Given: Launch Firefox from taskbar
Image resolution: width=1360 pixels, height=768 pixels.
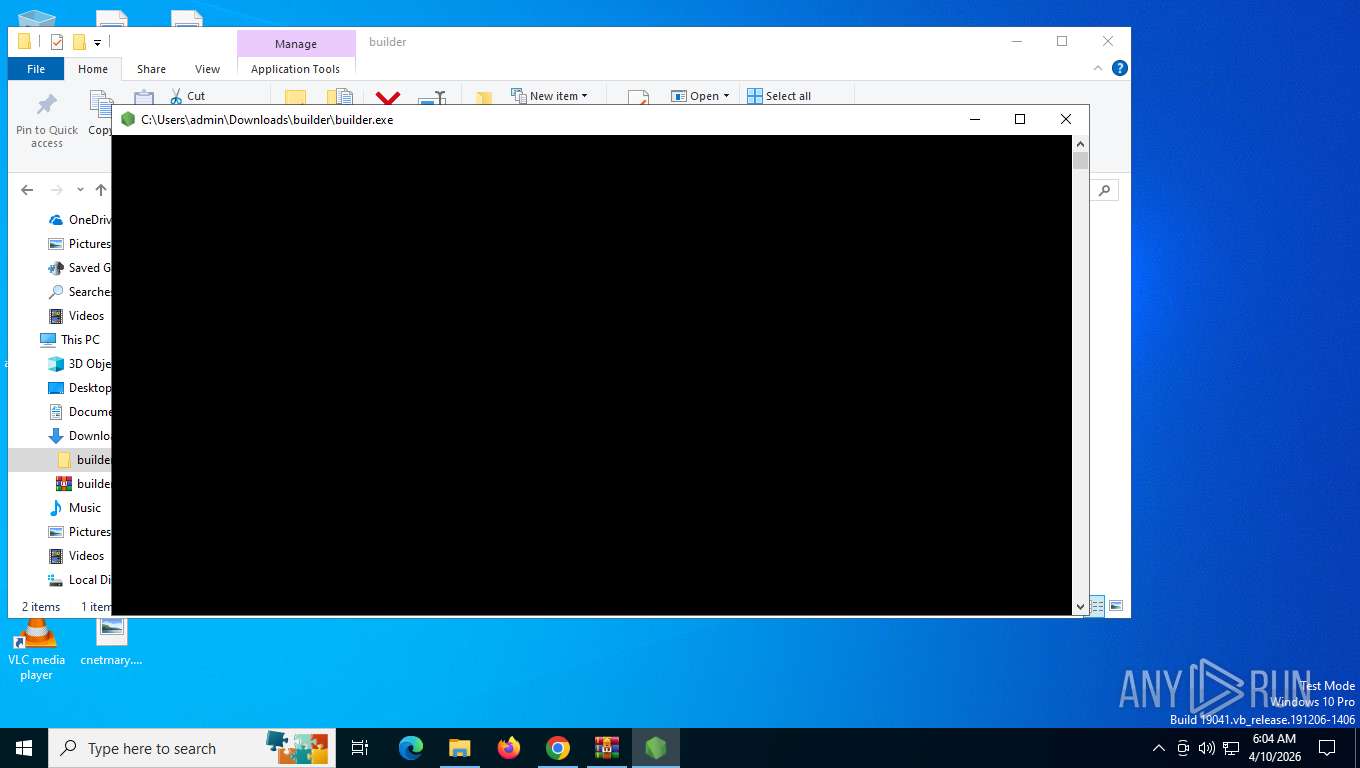Looking at the screenshot, I should click(509, 748).
